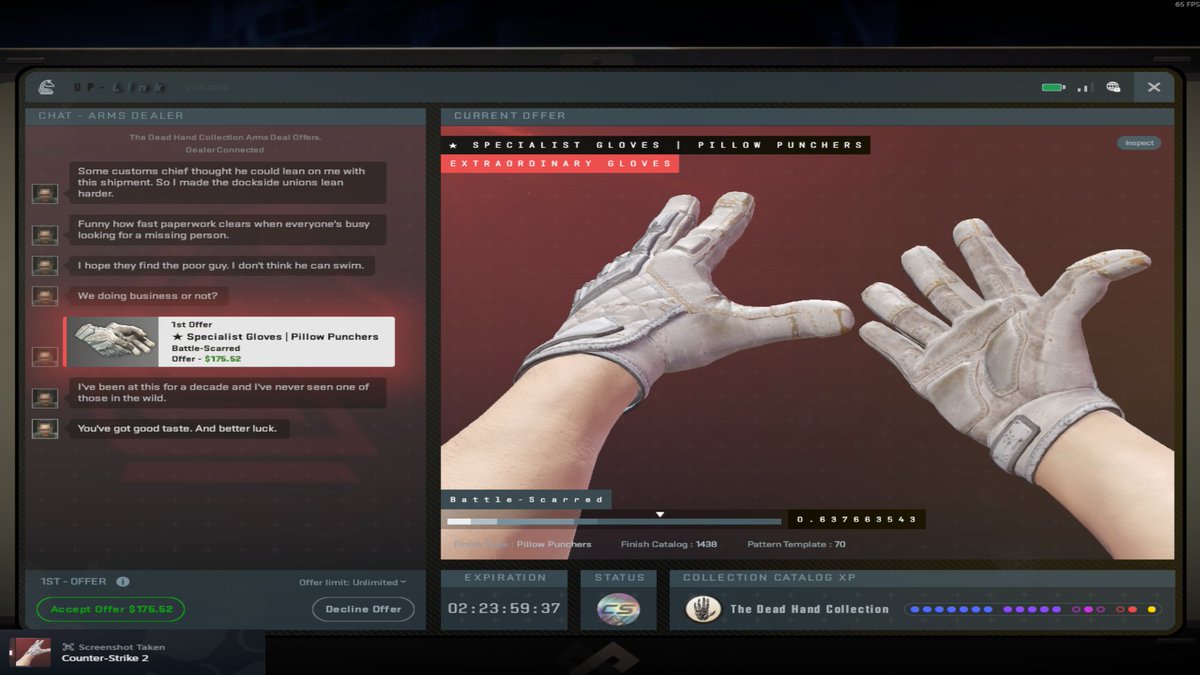Click the Screenshot Taken Steam notification
Screen dimensions: 1200x675
pos(132,652)
